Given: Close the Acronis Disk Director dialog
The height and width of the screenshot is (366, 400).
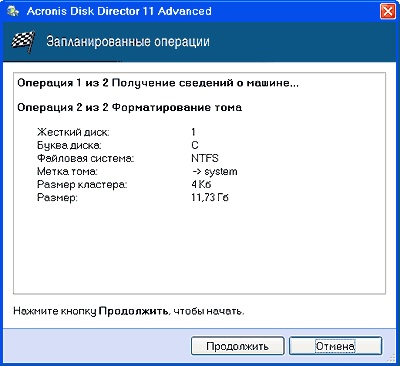Looking at the screenshot, I should (x=388, y=12).
